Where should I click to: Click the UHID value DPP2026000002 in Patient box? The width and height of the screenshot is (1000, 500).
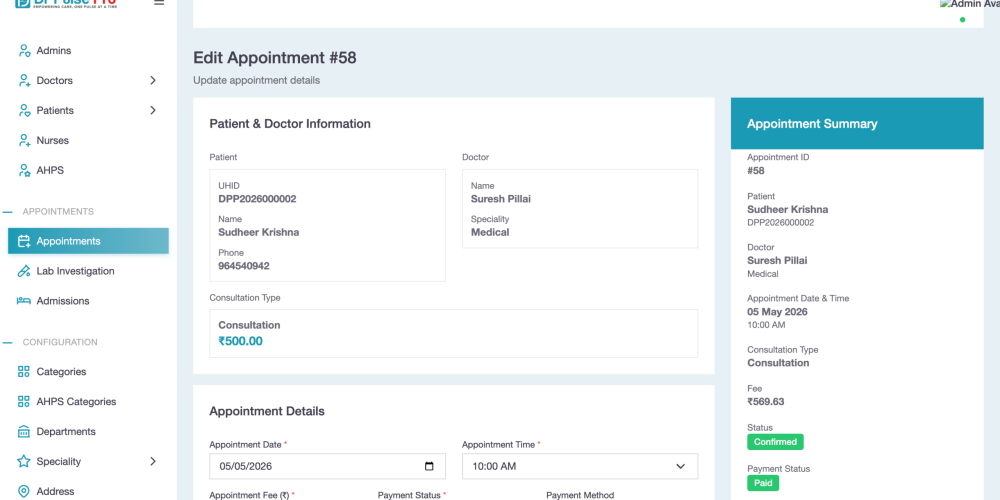pos(257,199)
